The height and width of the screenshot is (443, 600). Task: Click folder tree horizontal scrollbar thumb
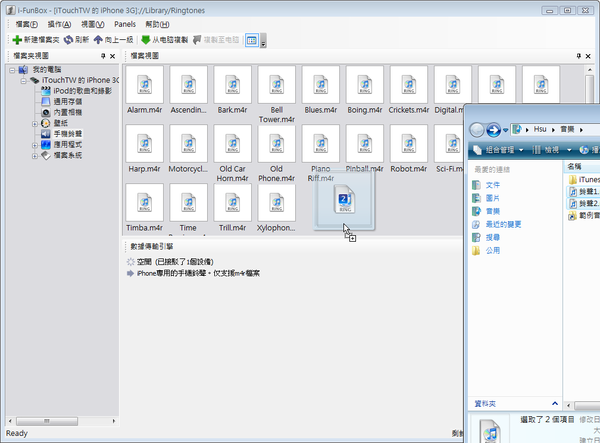tap(47, 421)
